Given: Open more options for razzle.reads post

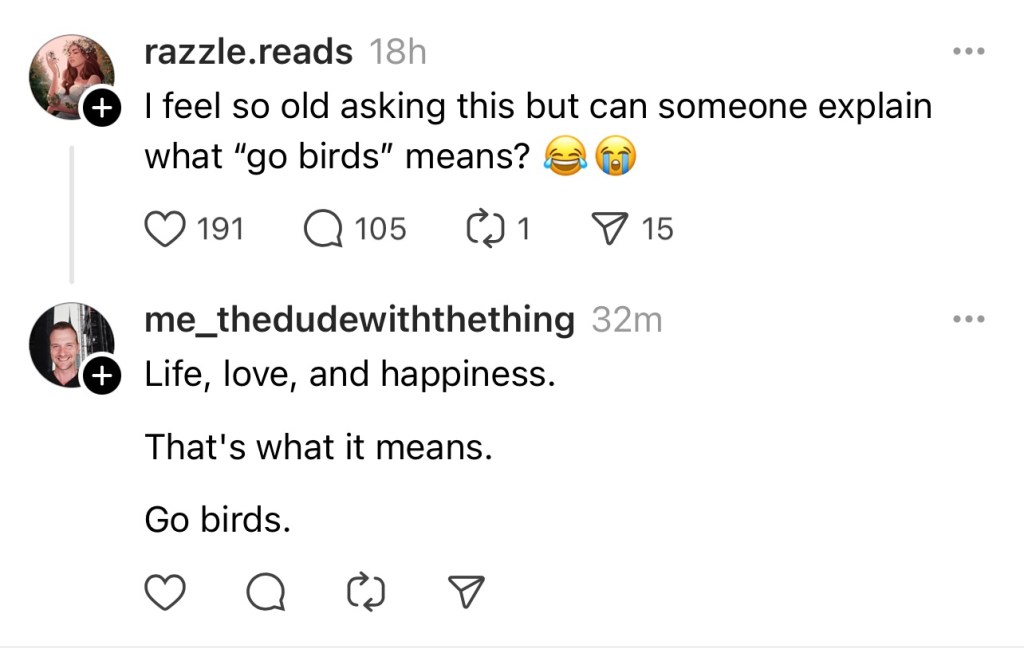Looking at the screenshot, I should tap(968, 51).
